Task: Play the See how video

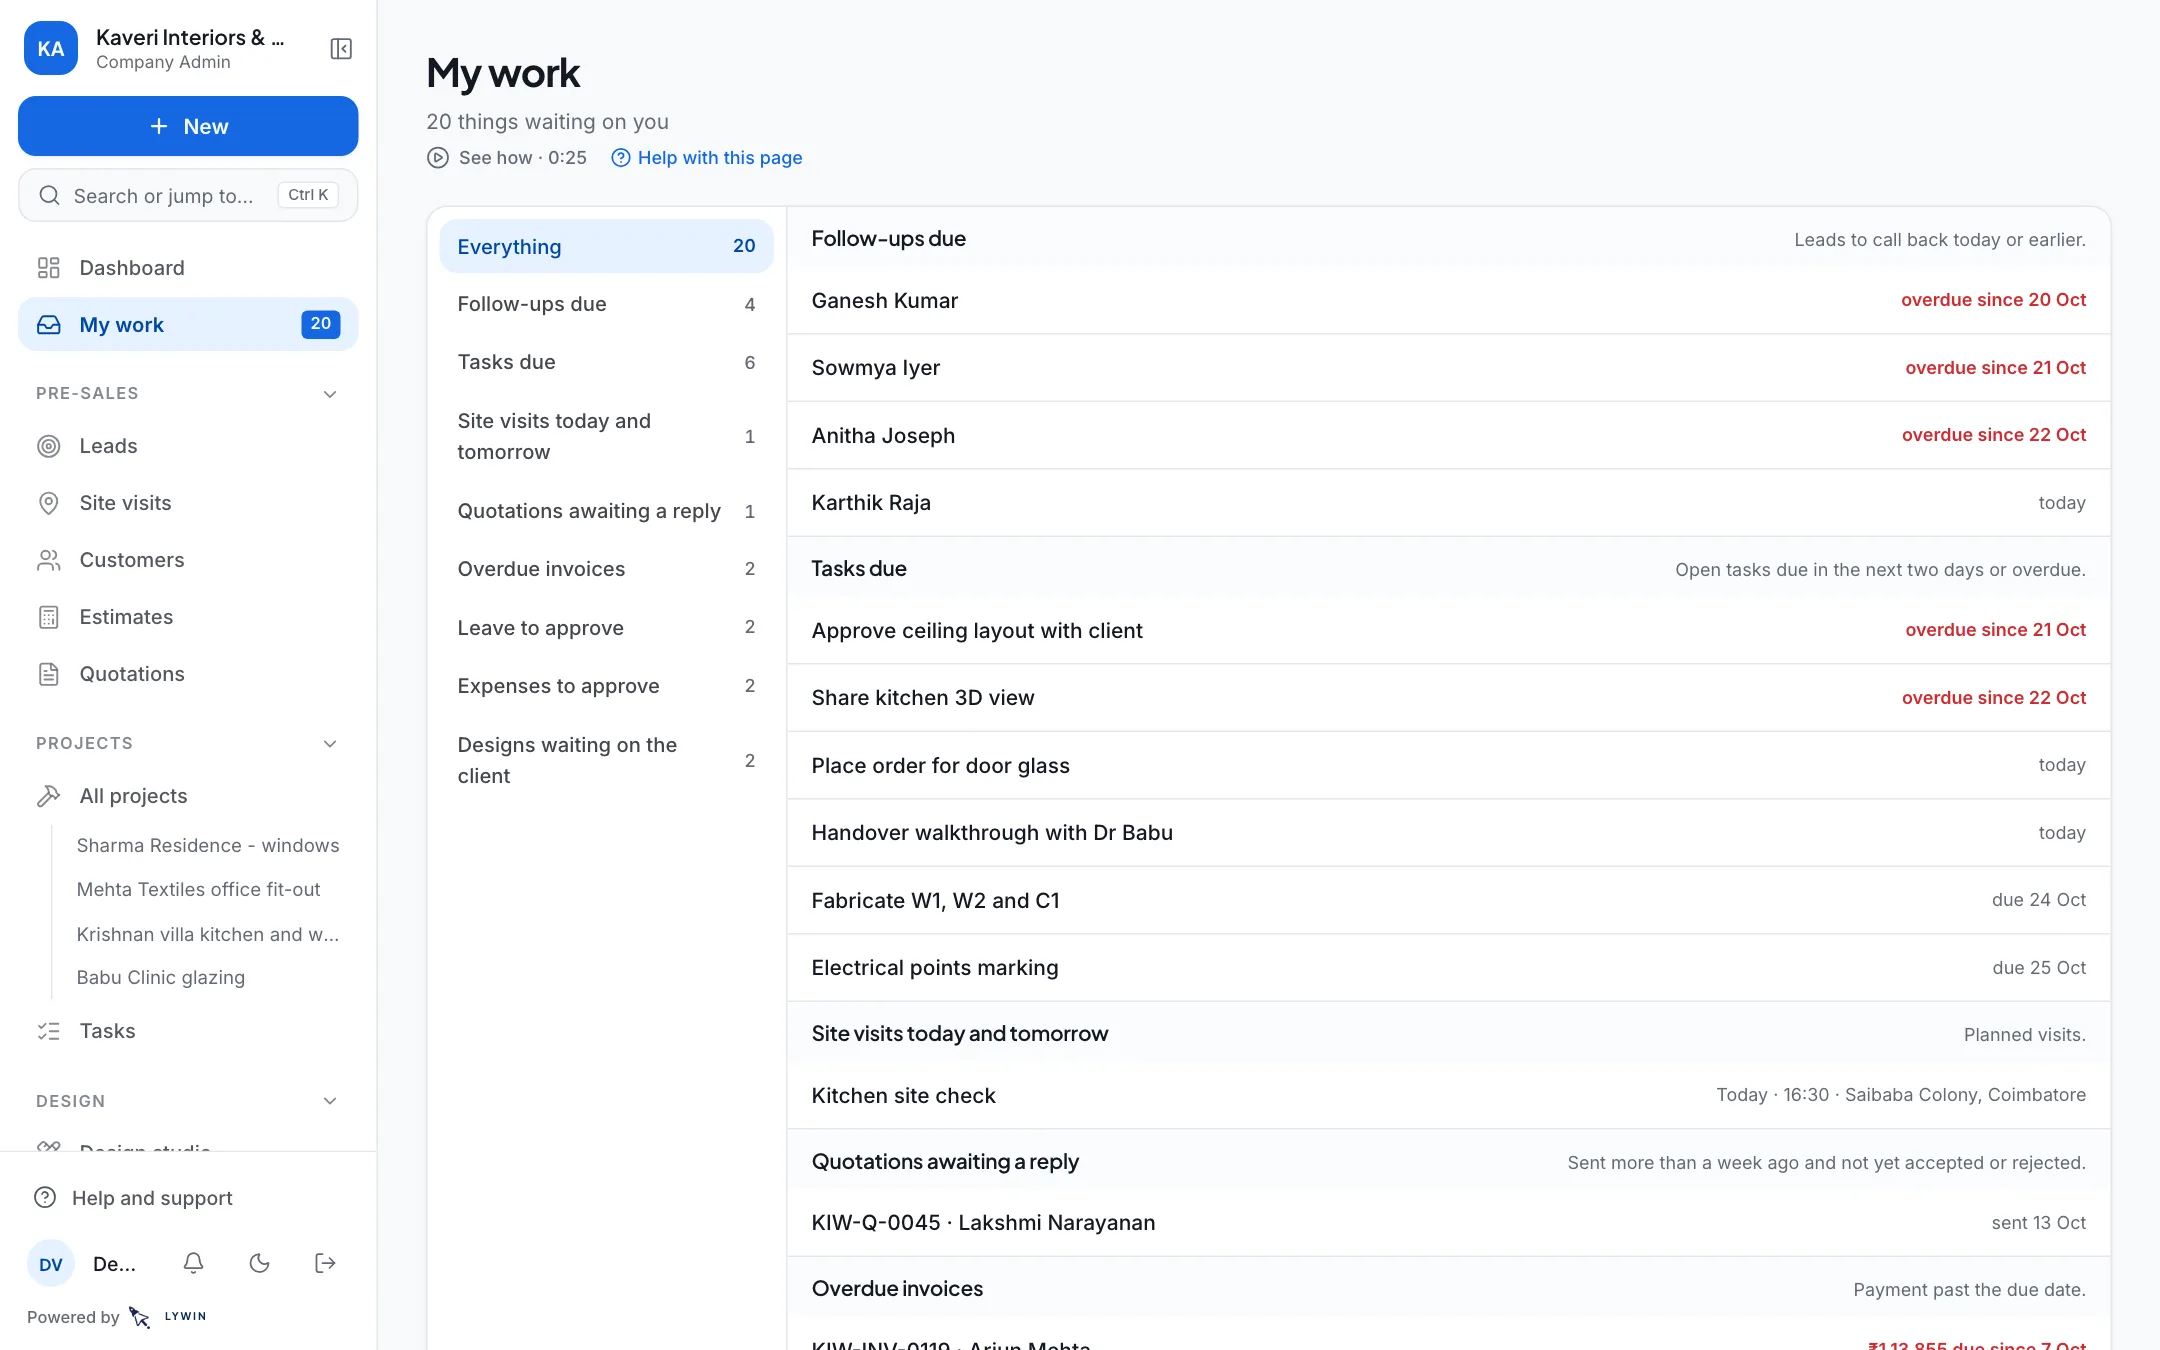Action: click(507, 158)
